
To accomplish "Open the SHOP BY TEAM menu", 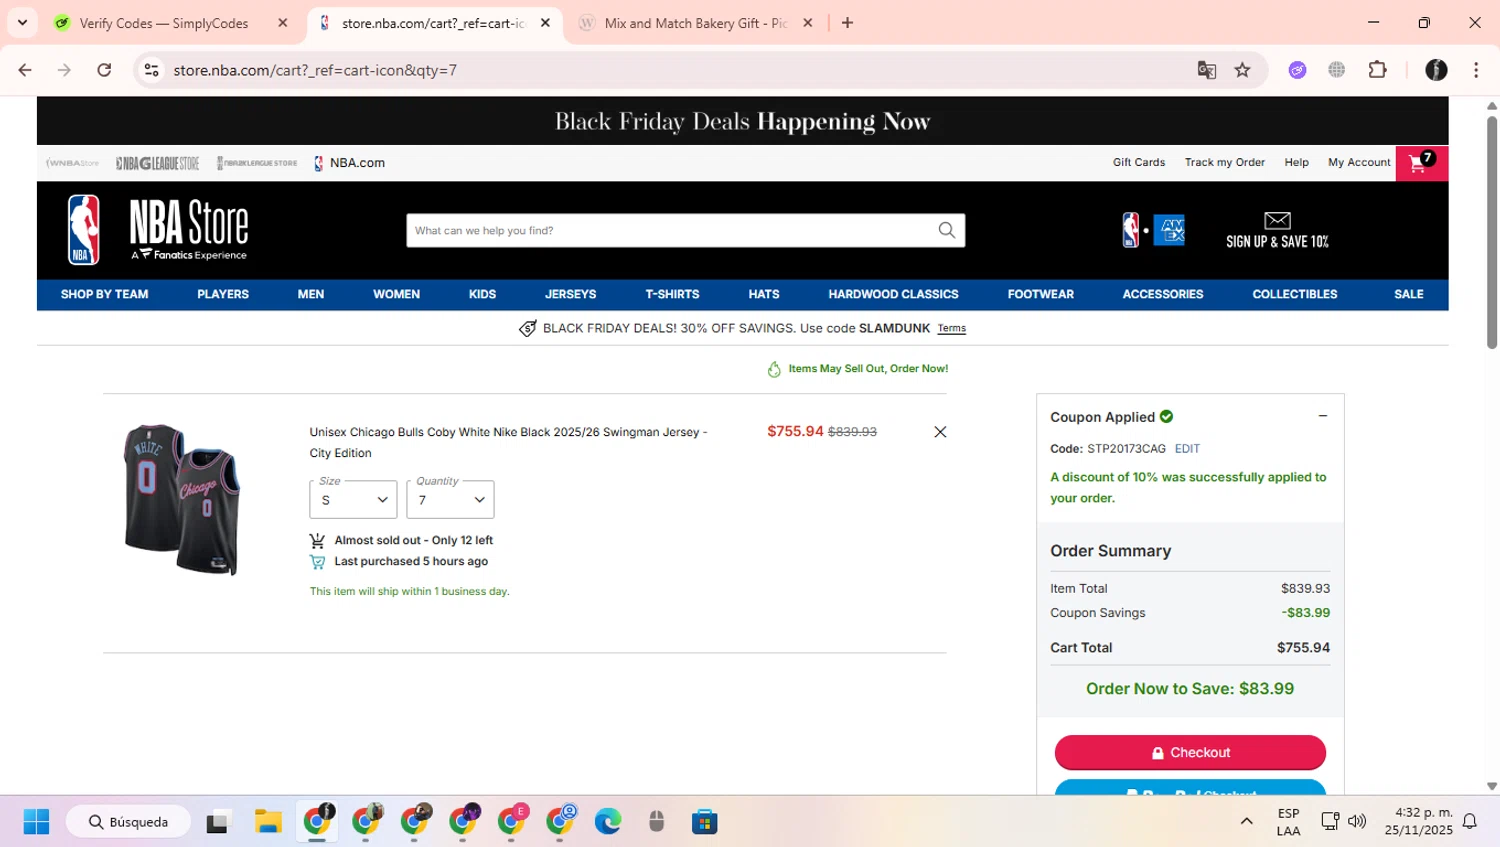I will point(104,294).
